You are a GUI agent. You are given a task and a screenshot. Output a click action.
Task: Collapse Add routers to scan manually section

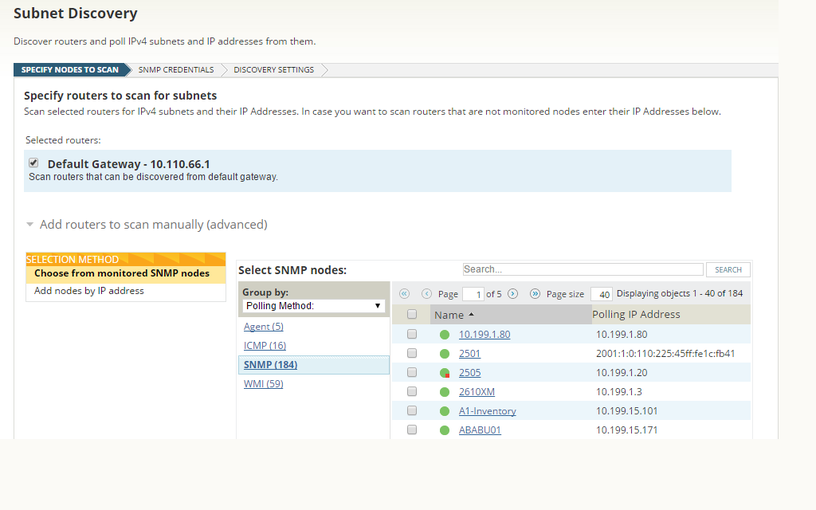click(30, 224)
